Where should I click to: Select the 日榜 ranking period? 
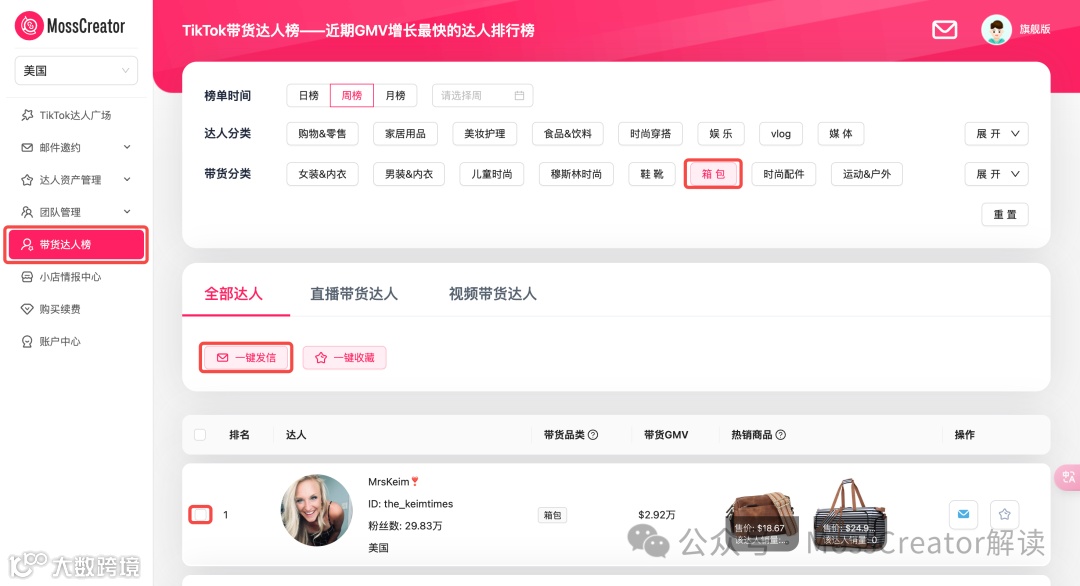[x=309, y=96]
